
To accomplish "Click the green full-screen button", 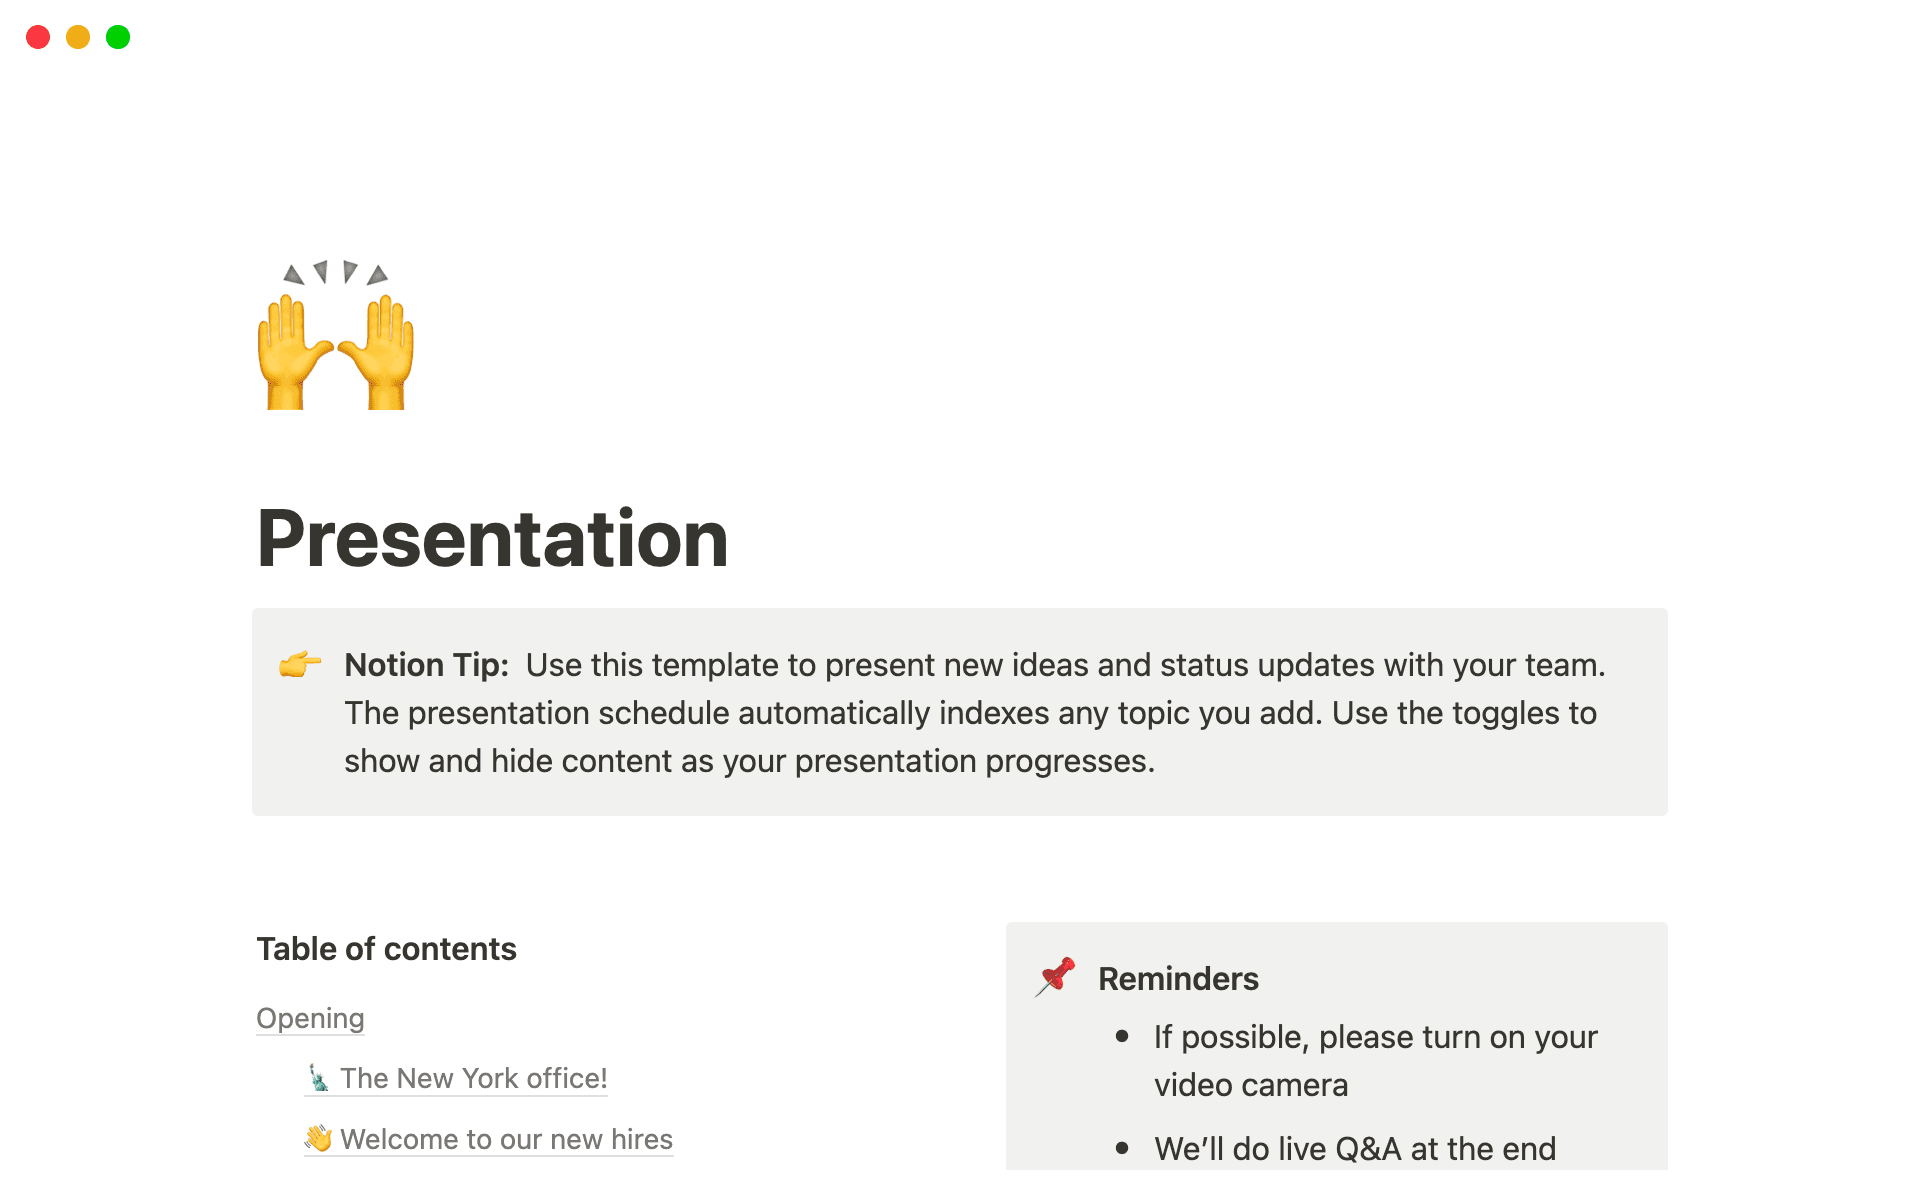I will [118, 37].
